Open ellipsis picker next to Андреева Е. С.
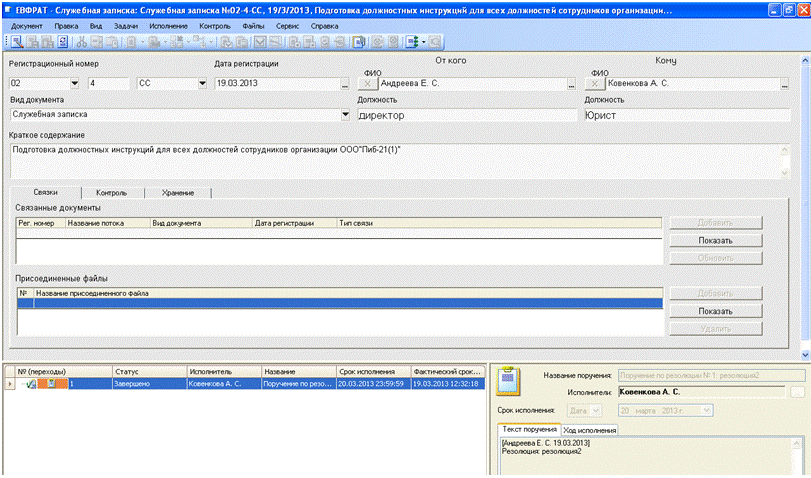This screenshot has height=478, width=811. click(571, 84)
